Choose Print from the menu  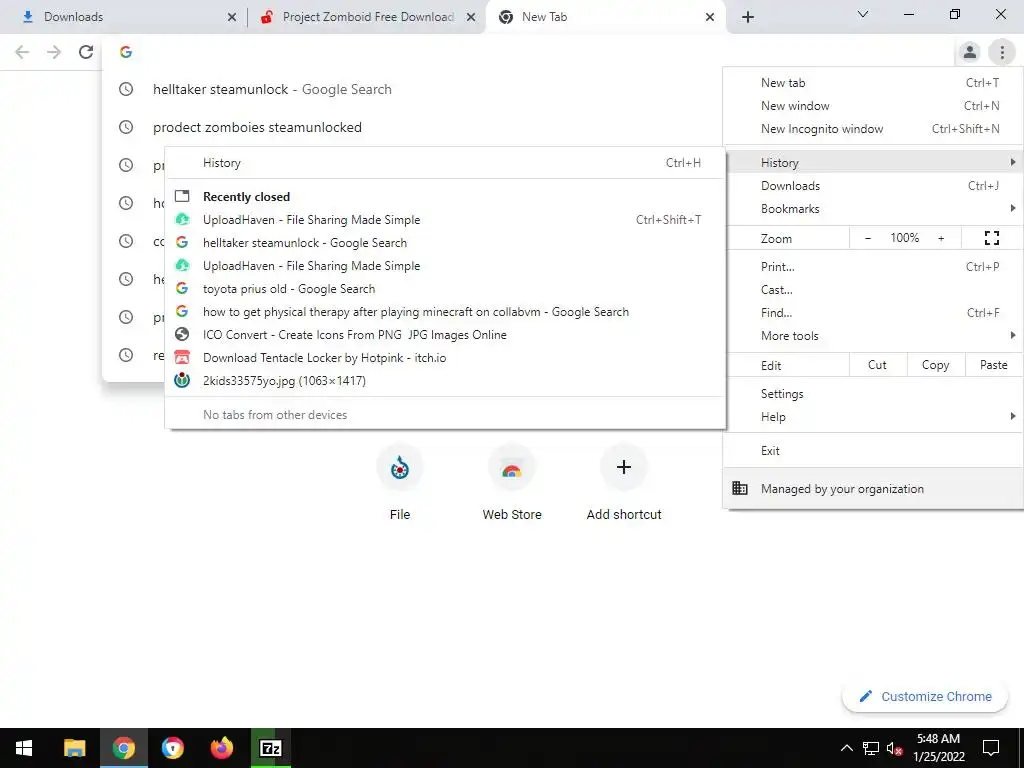click(x=873, y=266)
